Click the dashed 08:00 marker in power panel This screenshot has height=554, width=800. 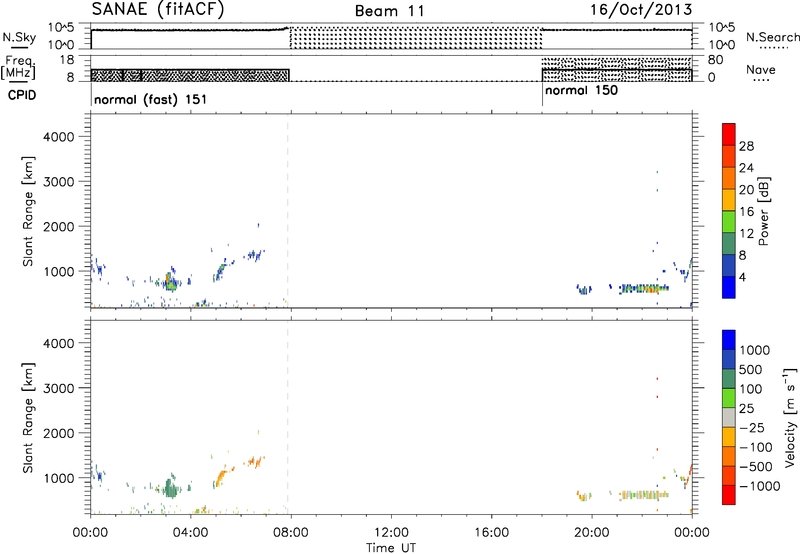pyautogui.click(x=288, y=211)
